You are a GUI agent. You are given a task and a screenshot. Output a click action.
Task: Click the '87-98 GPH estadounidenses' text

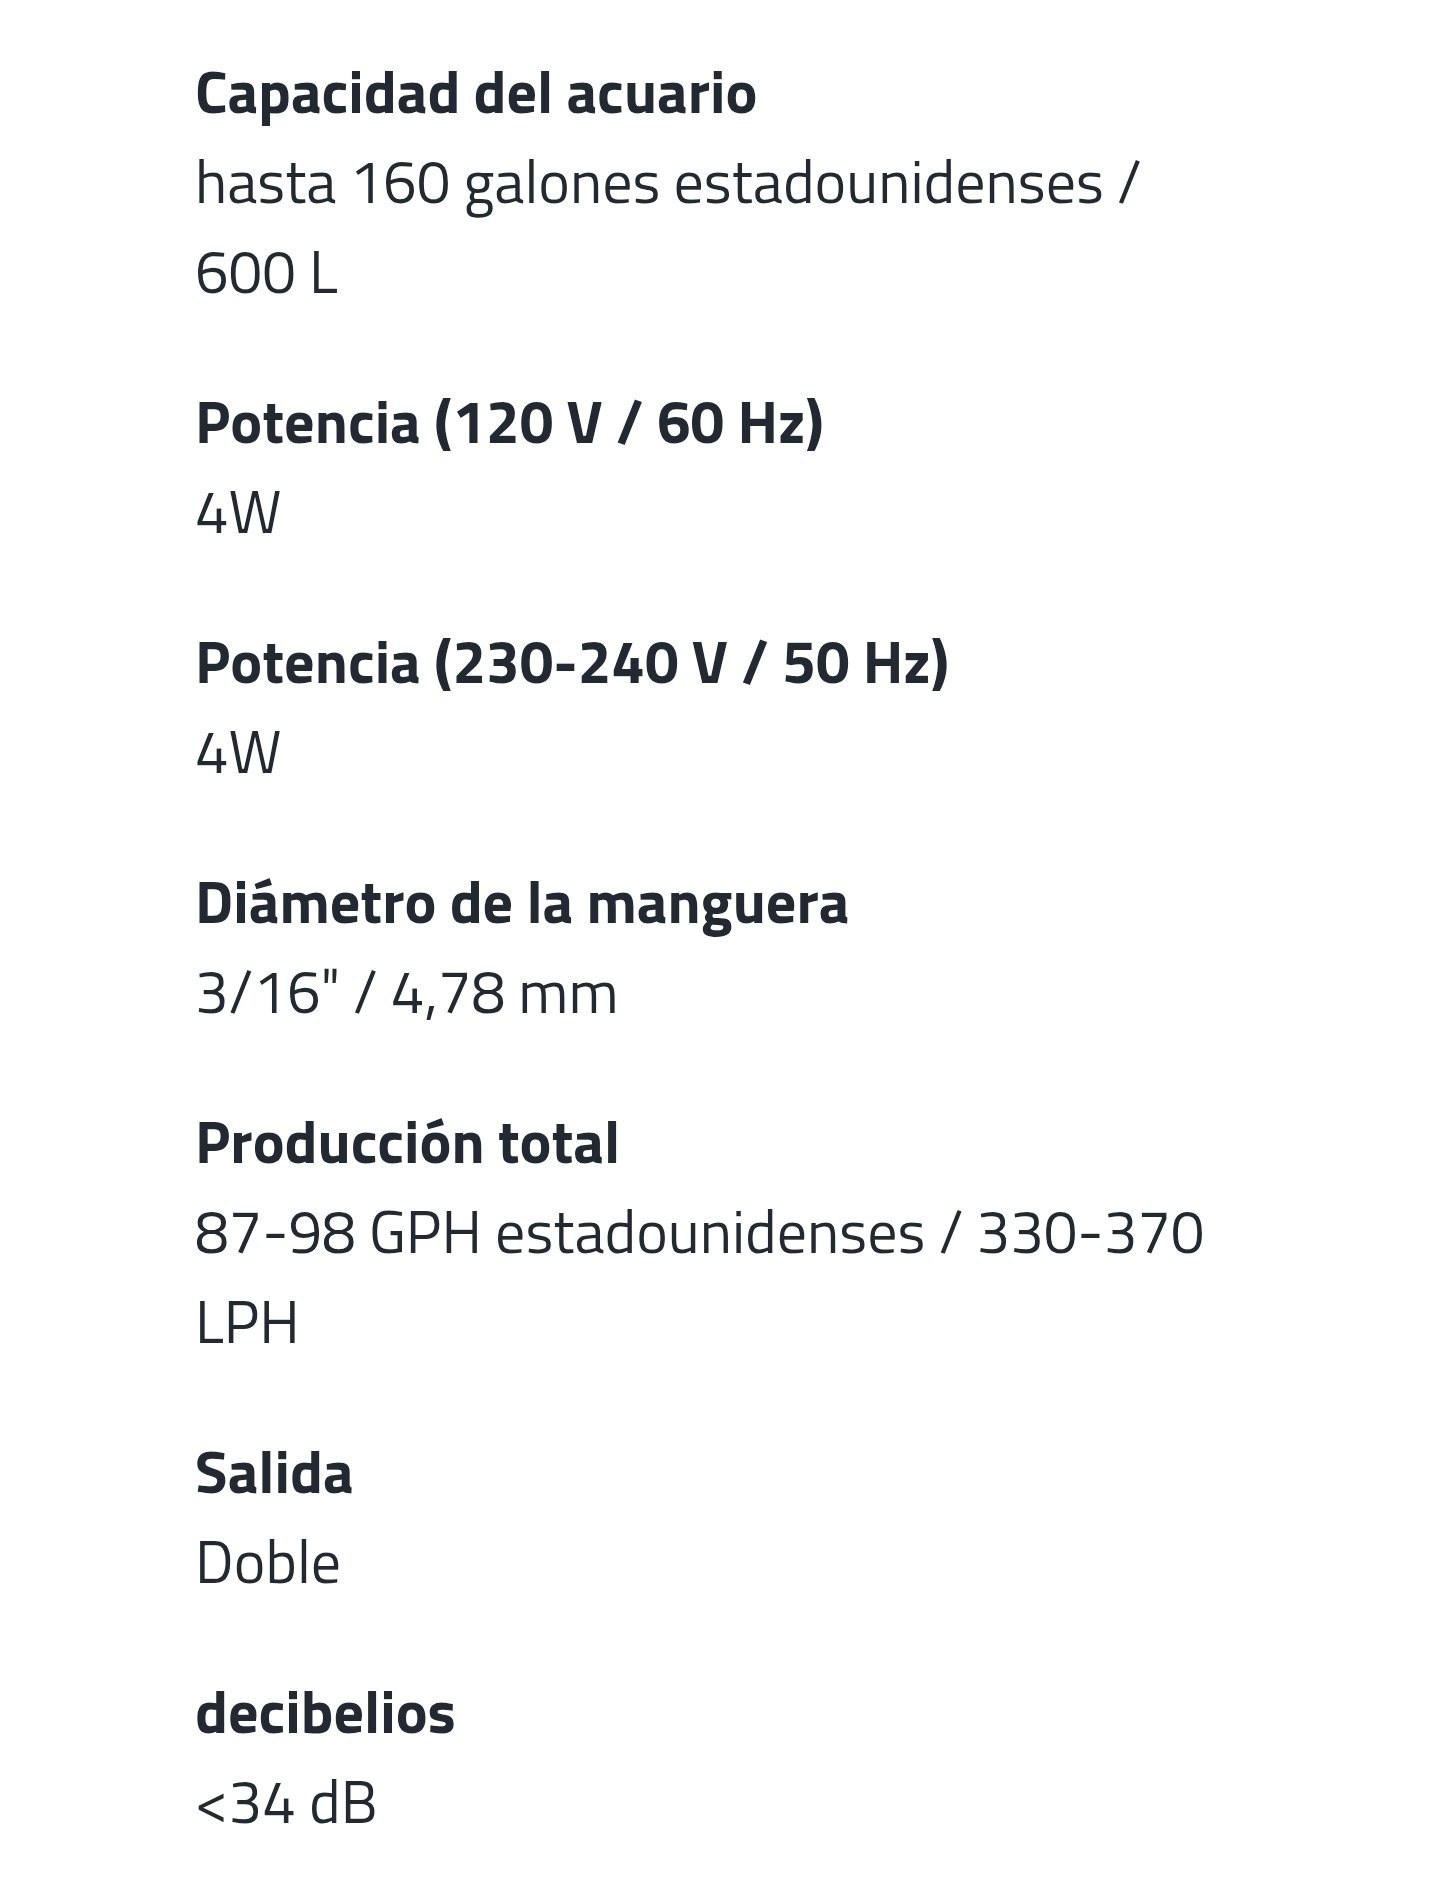pos(560,1233)
